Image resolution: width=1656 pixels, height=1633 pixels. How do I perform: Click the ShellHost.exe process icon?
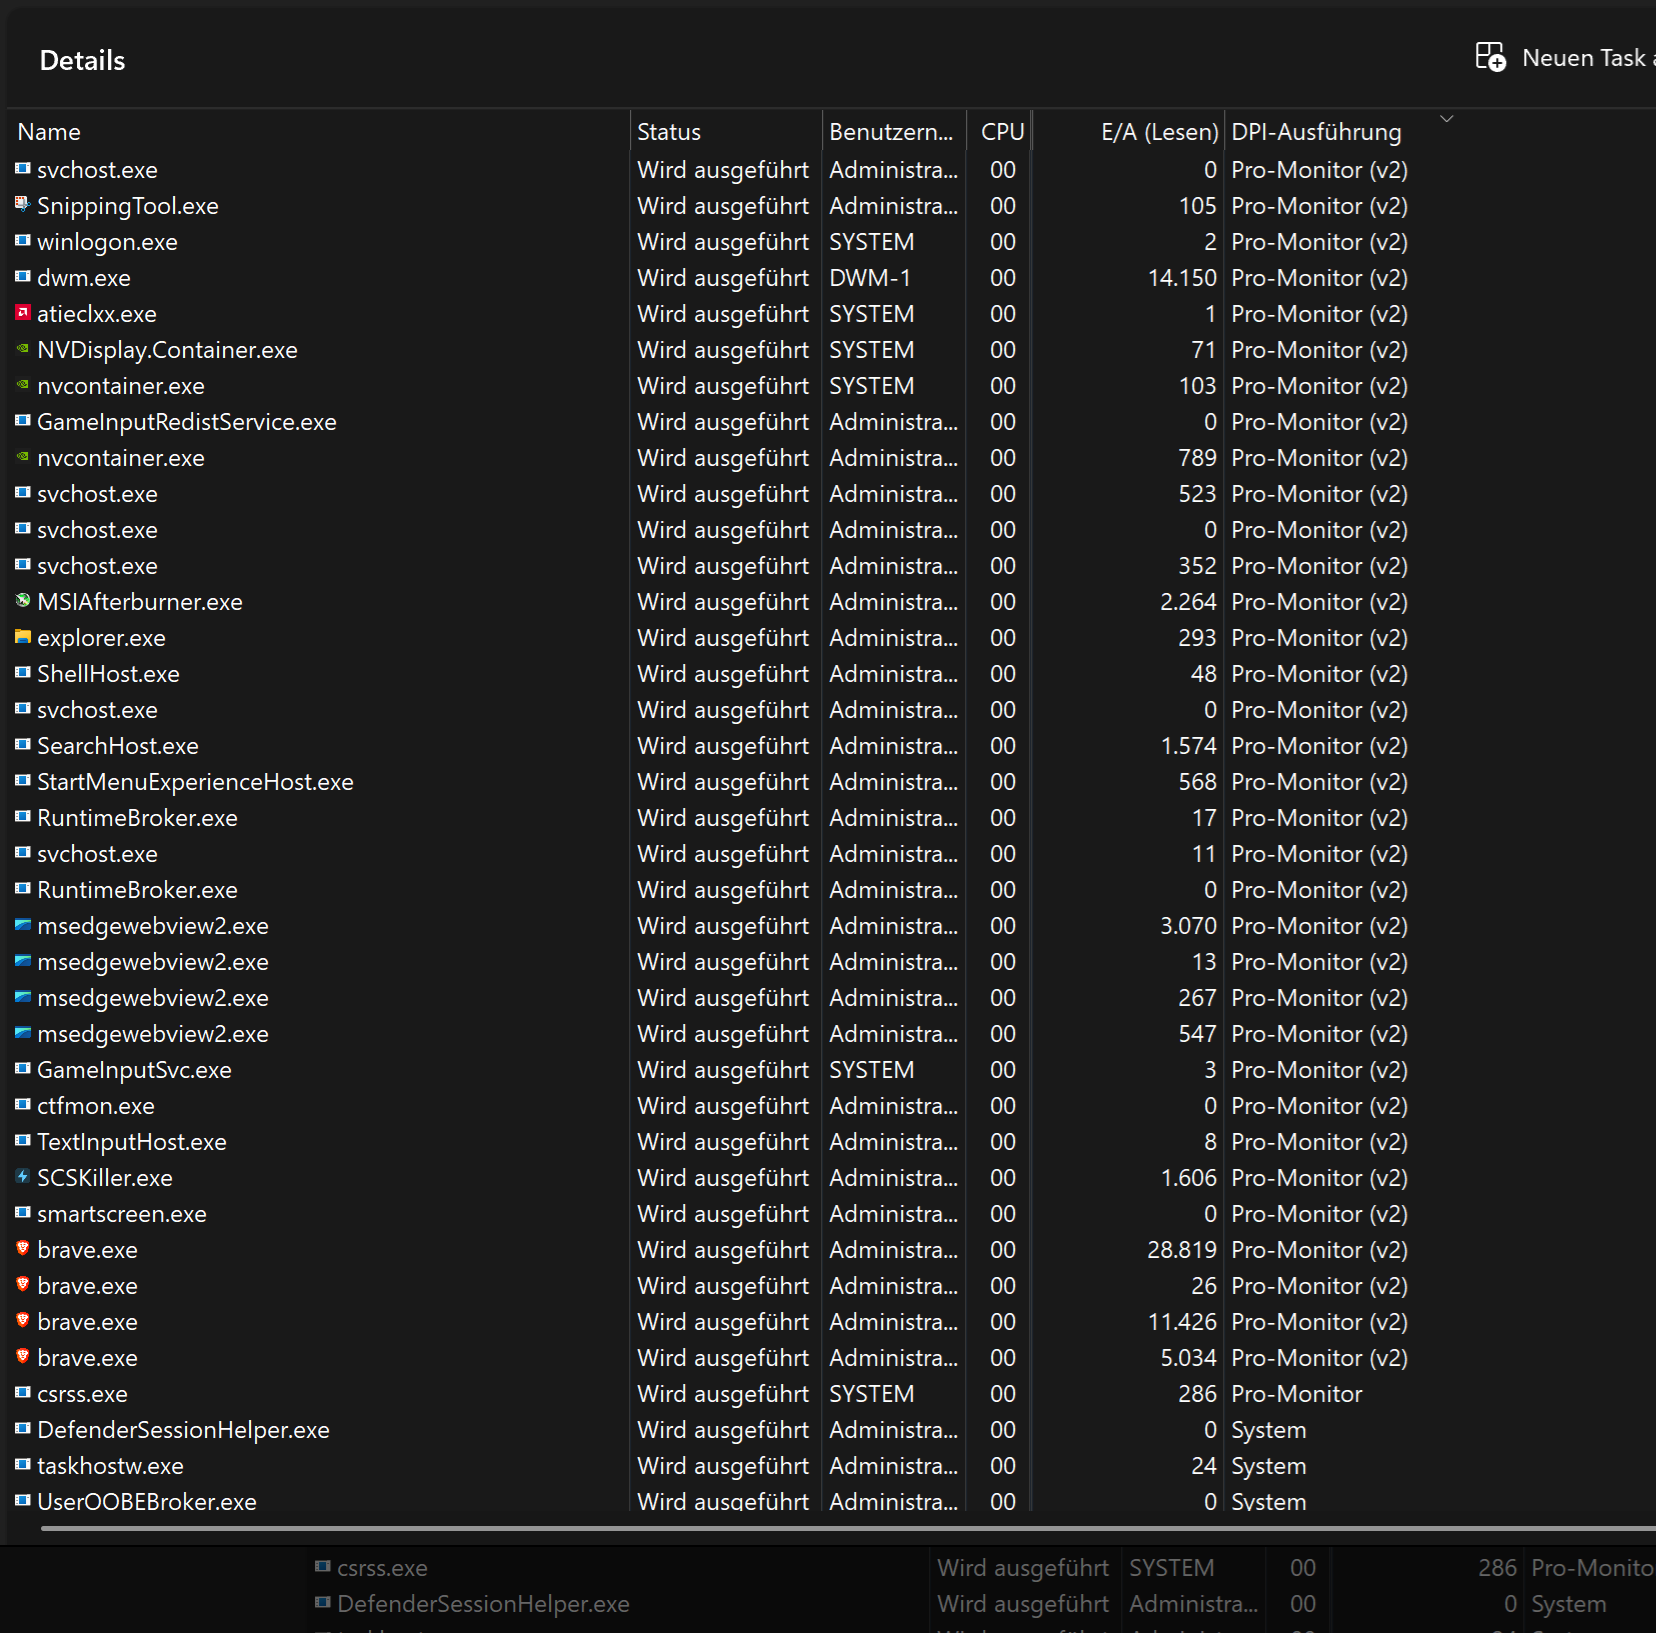pos(23,673)
